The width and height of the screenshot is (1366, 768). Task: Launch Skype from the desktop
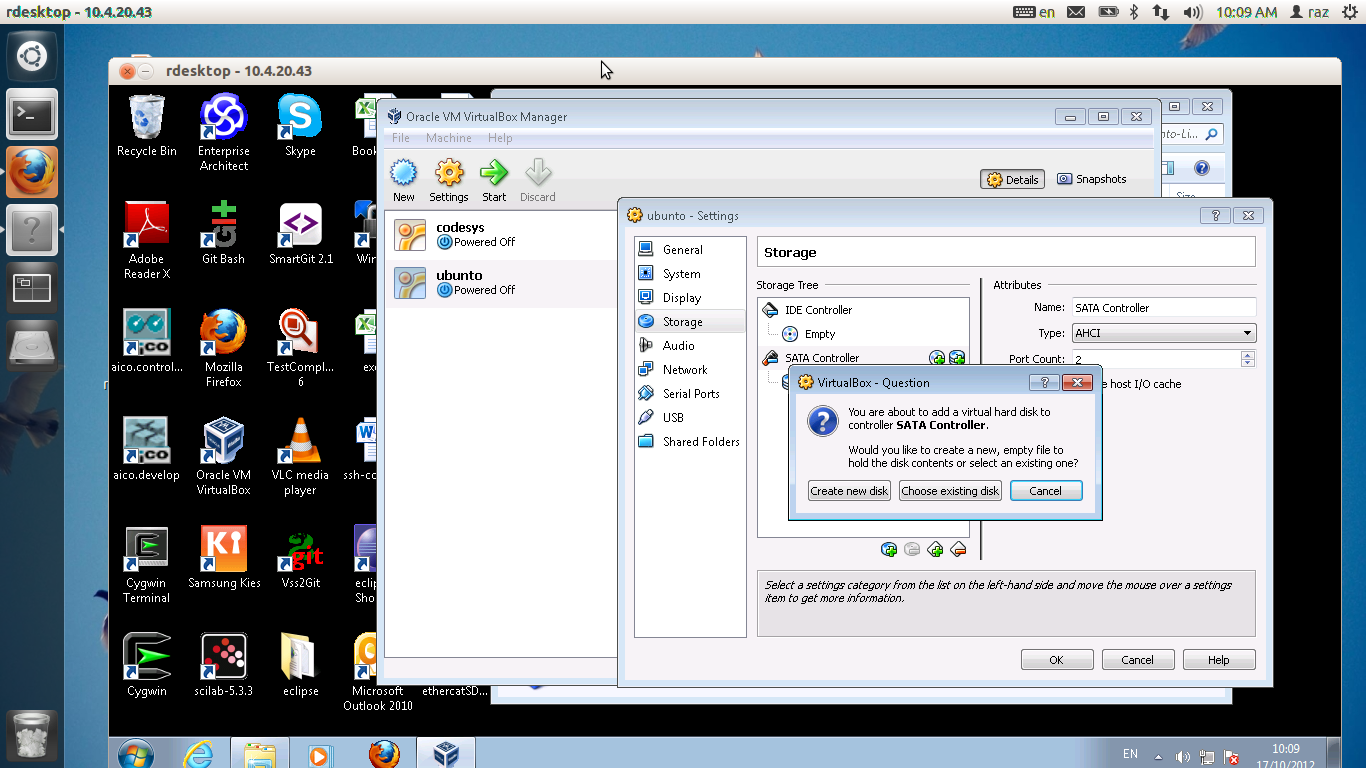[x=300, y=126]
